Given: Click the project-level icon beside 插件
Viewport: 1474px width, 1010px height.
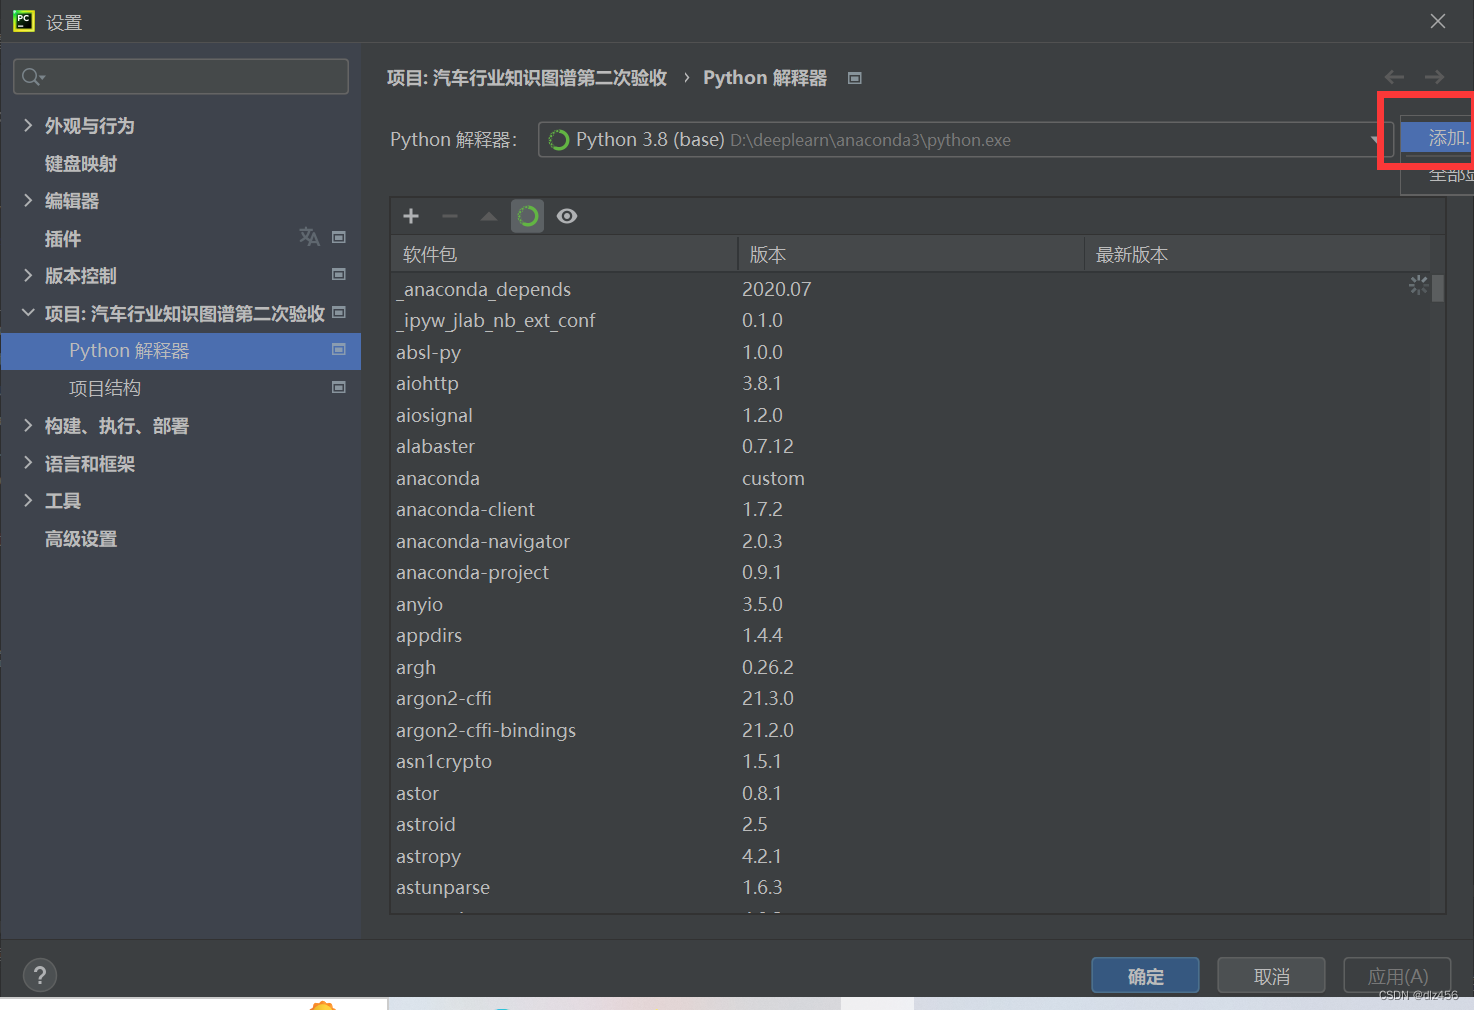Looking at the screenshot, I should pos(339,237).
